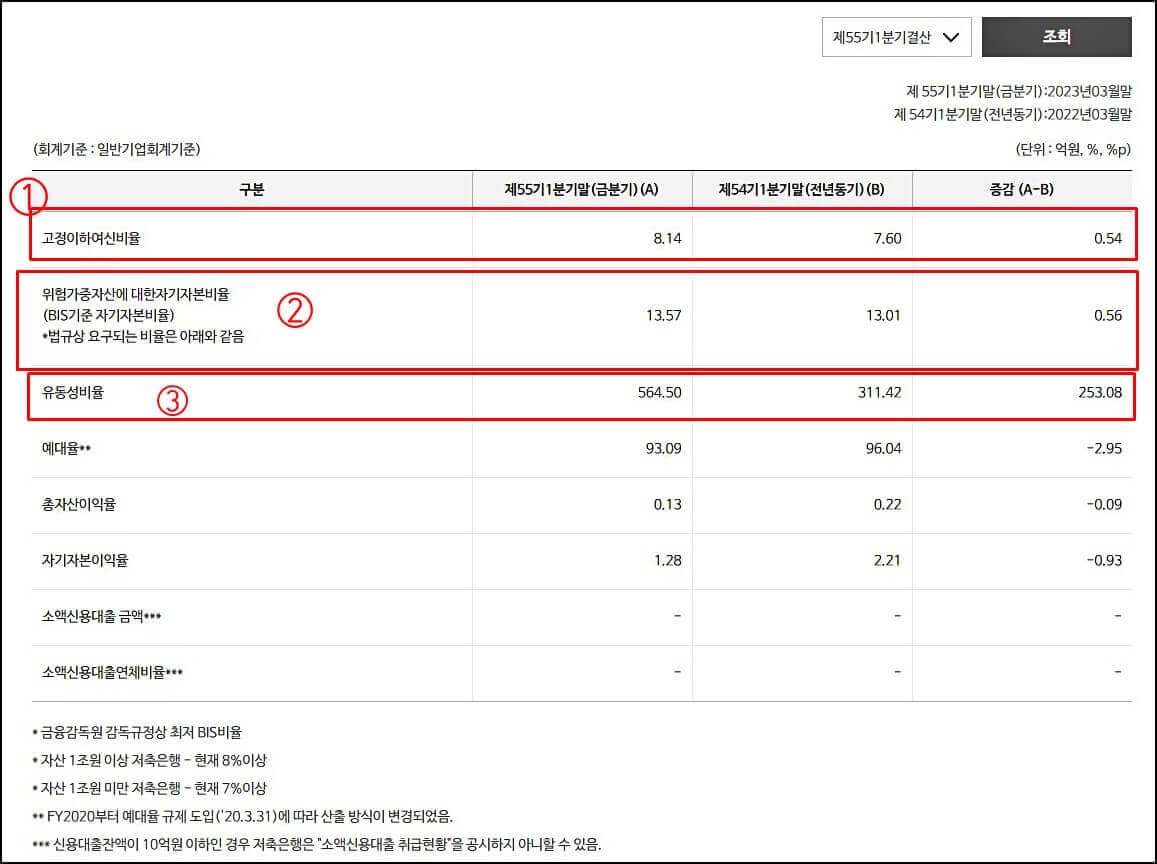Click the value 0.13
Screen dimensions: 1157x864
click(667, 505)
